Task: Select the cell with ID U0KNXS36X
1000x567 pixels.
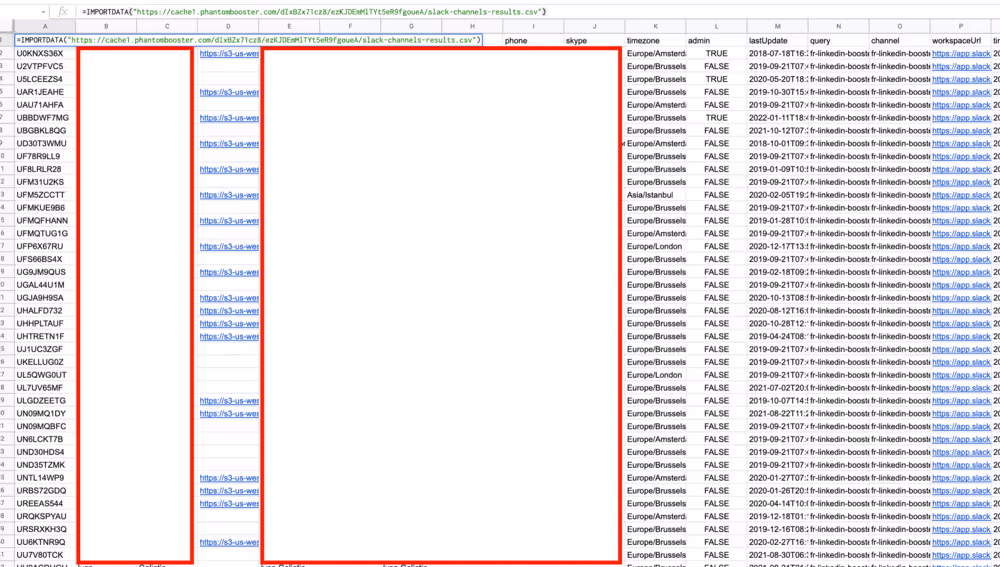Action: click(x=45, y=54)
